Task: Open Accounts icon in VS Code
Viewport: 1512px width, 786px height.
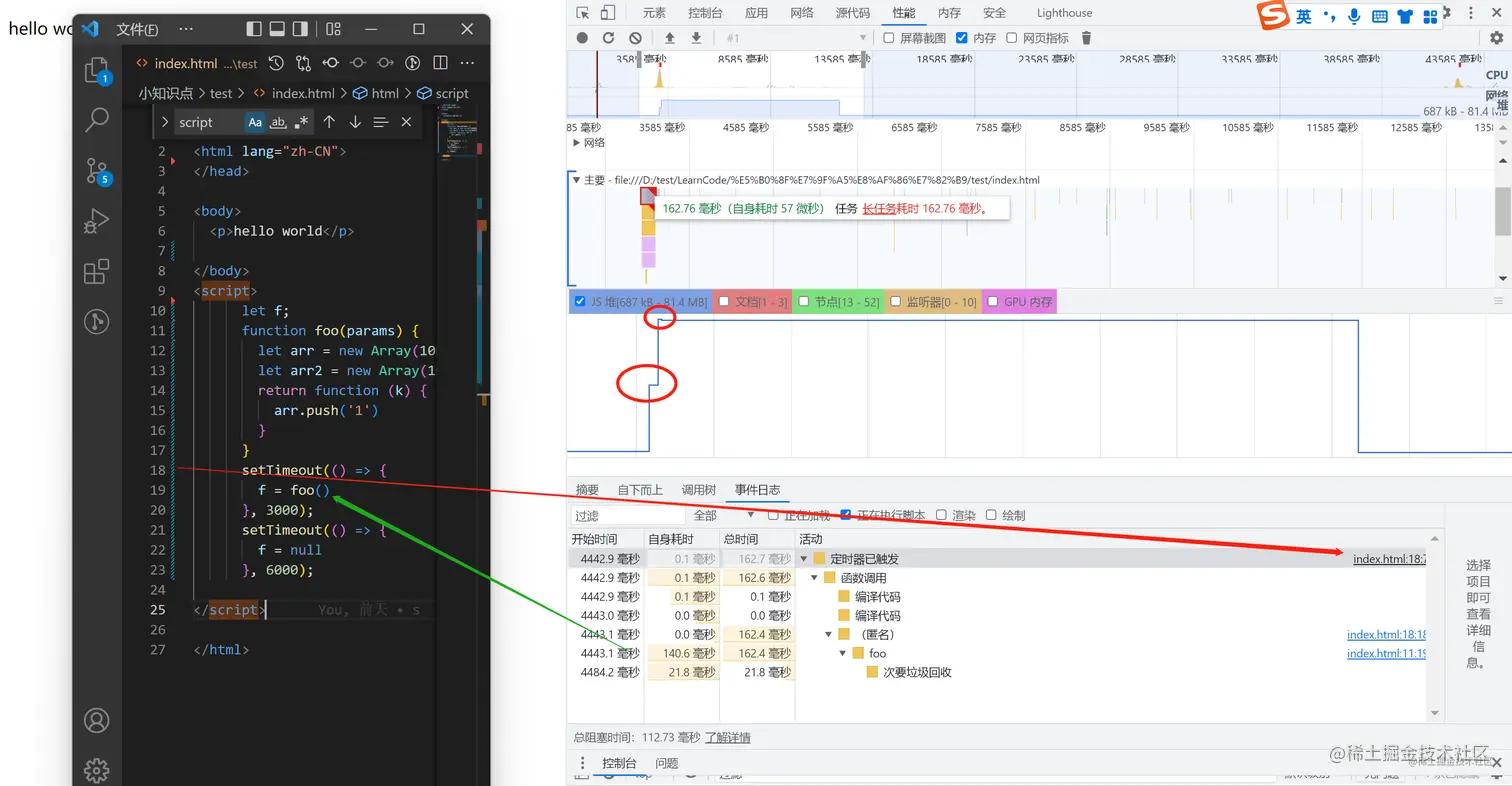Action: click(x=97, y=720)
